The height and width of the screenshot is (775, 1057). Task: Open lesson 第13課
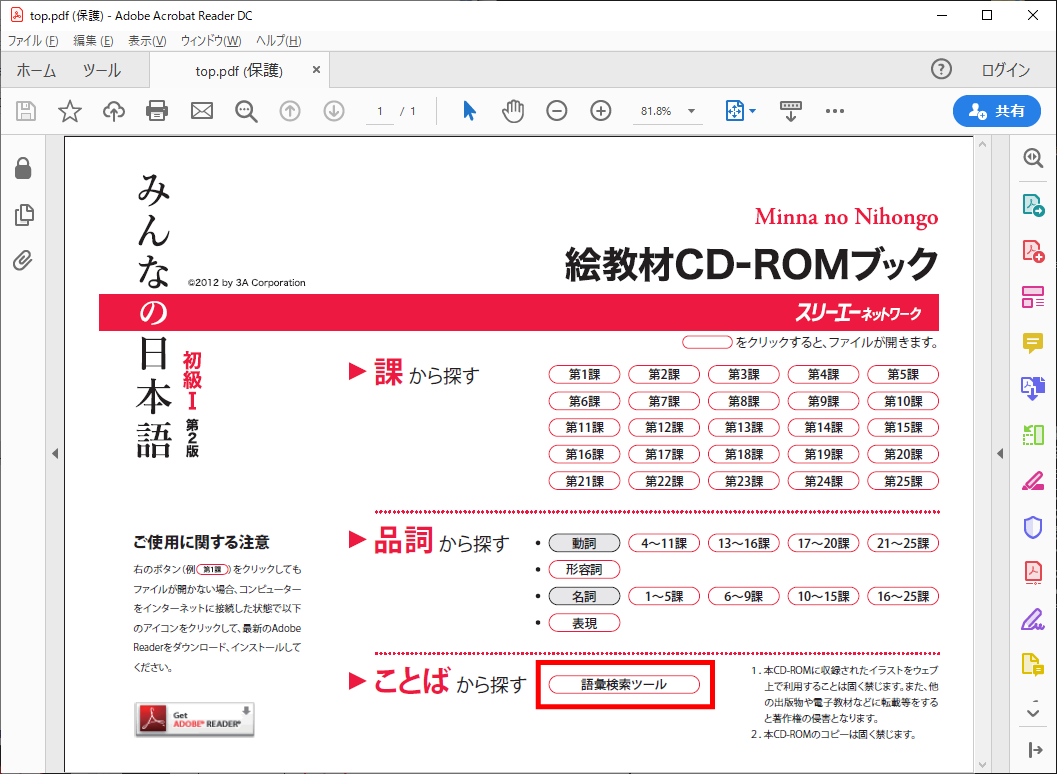pos(744,428)
